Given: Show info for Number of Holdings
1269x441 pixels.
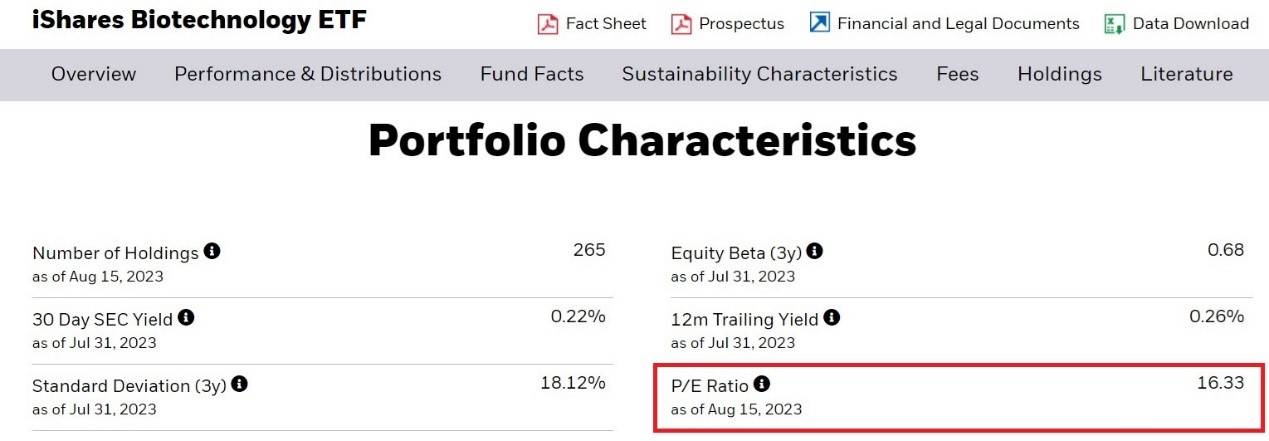Looking at the screenshot, I should tap(212, 251).
